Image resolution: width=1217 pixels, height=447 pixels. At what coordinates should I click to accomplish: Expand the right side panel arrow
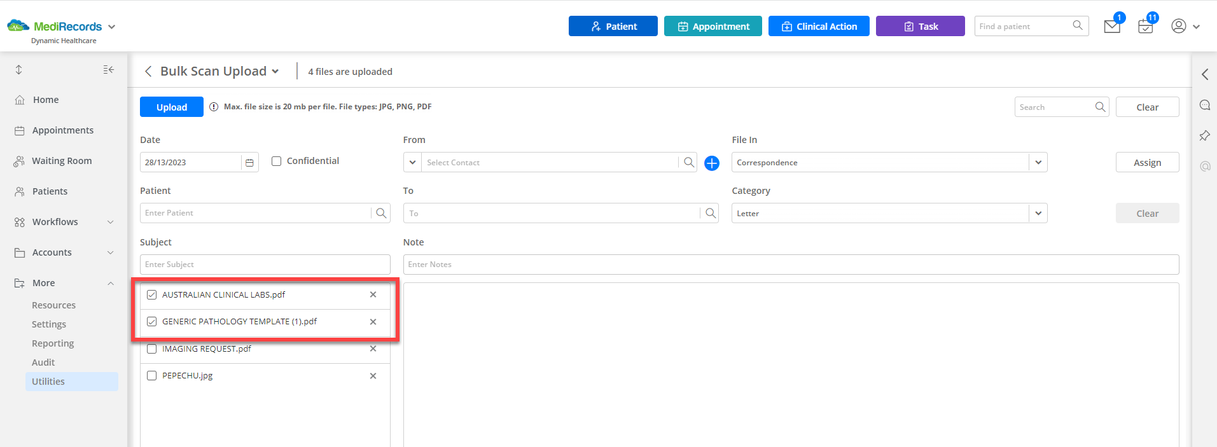(x=1204, y=74)
